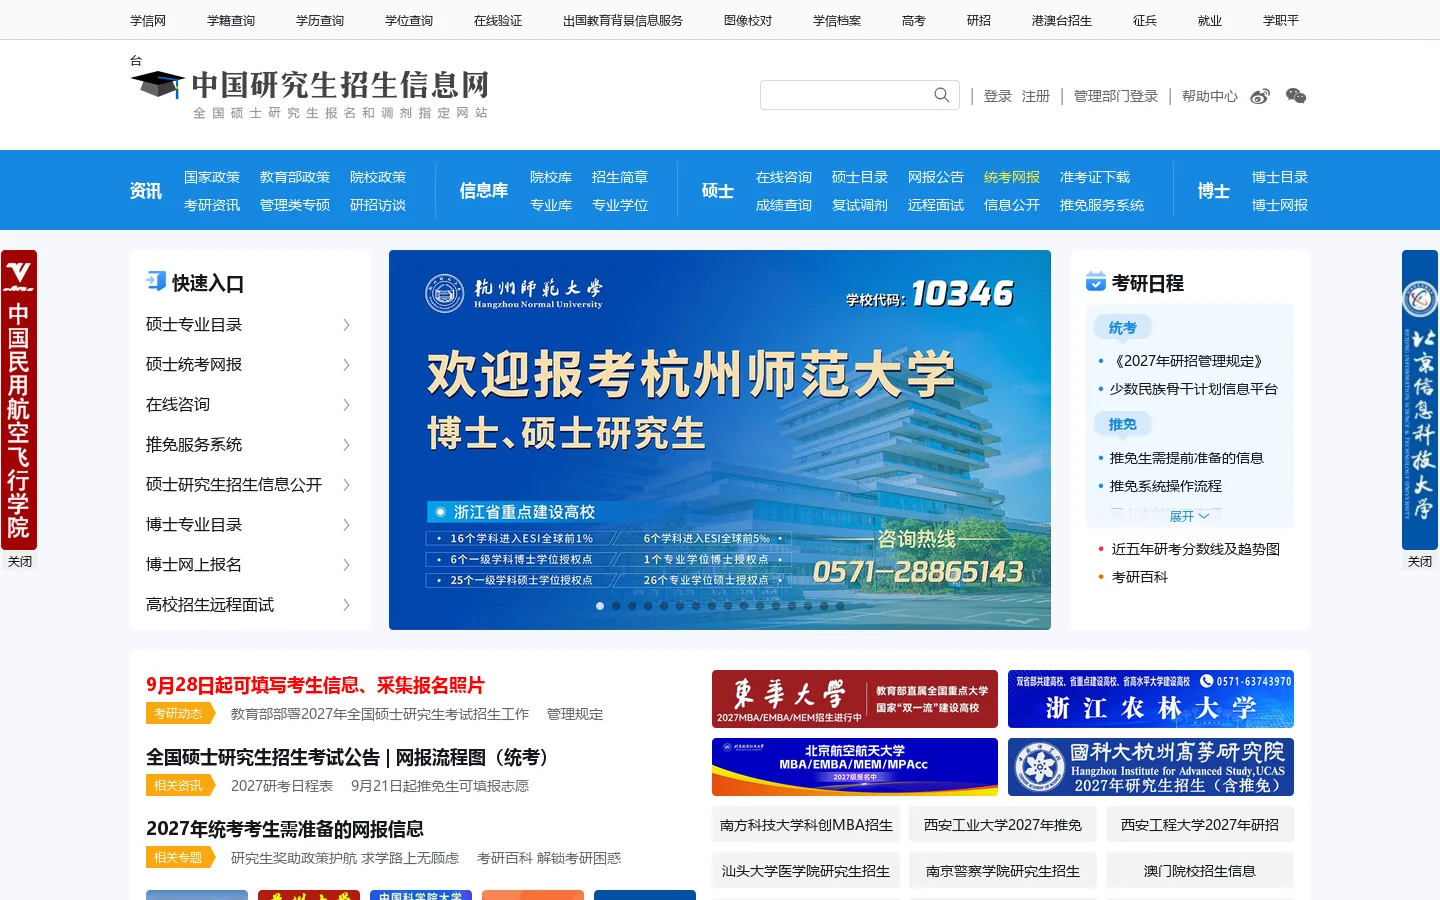The width and height of the screenshot is (1440, 900).
Task: Open 澳门院校招生信息 button
Action: coord(1200,871)
